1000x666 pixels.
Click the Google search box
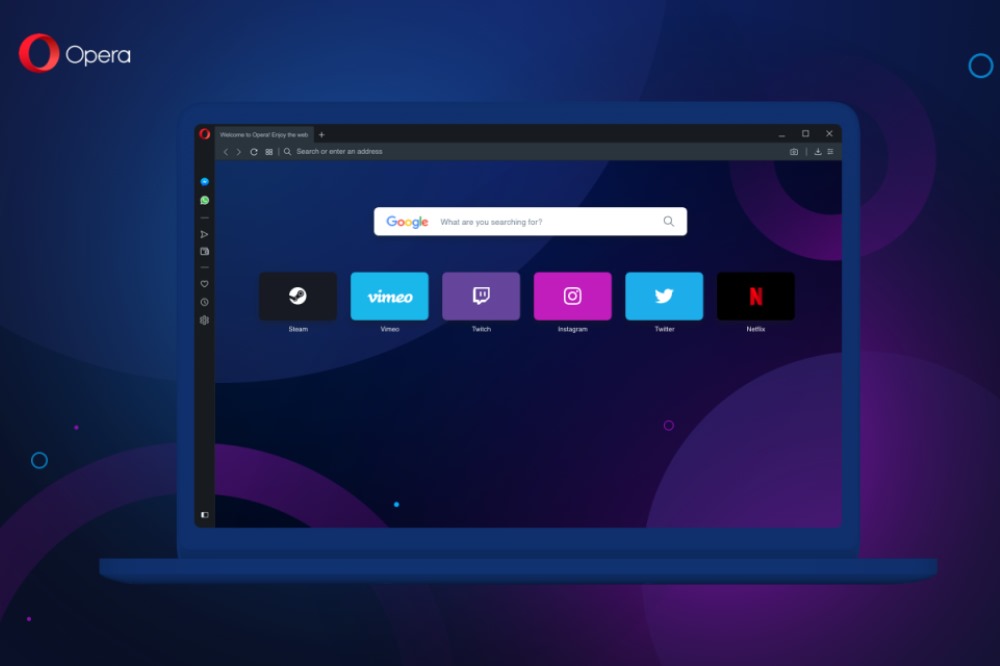point(530,221)
